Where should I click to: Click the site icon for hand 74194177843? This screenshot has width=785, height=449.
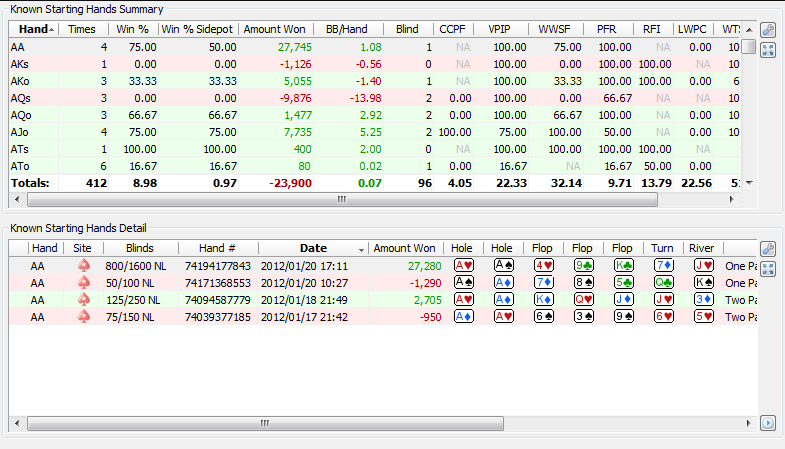click(x=83, y=265)
